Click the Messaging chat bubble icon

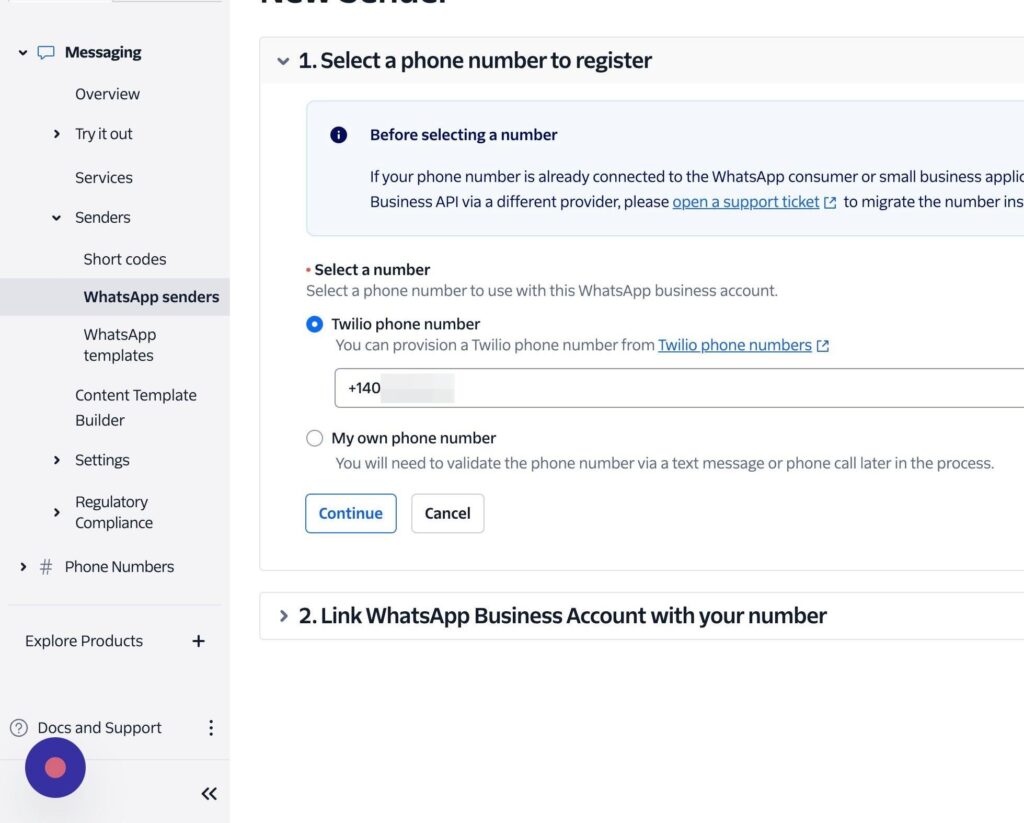pos(46,53)
